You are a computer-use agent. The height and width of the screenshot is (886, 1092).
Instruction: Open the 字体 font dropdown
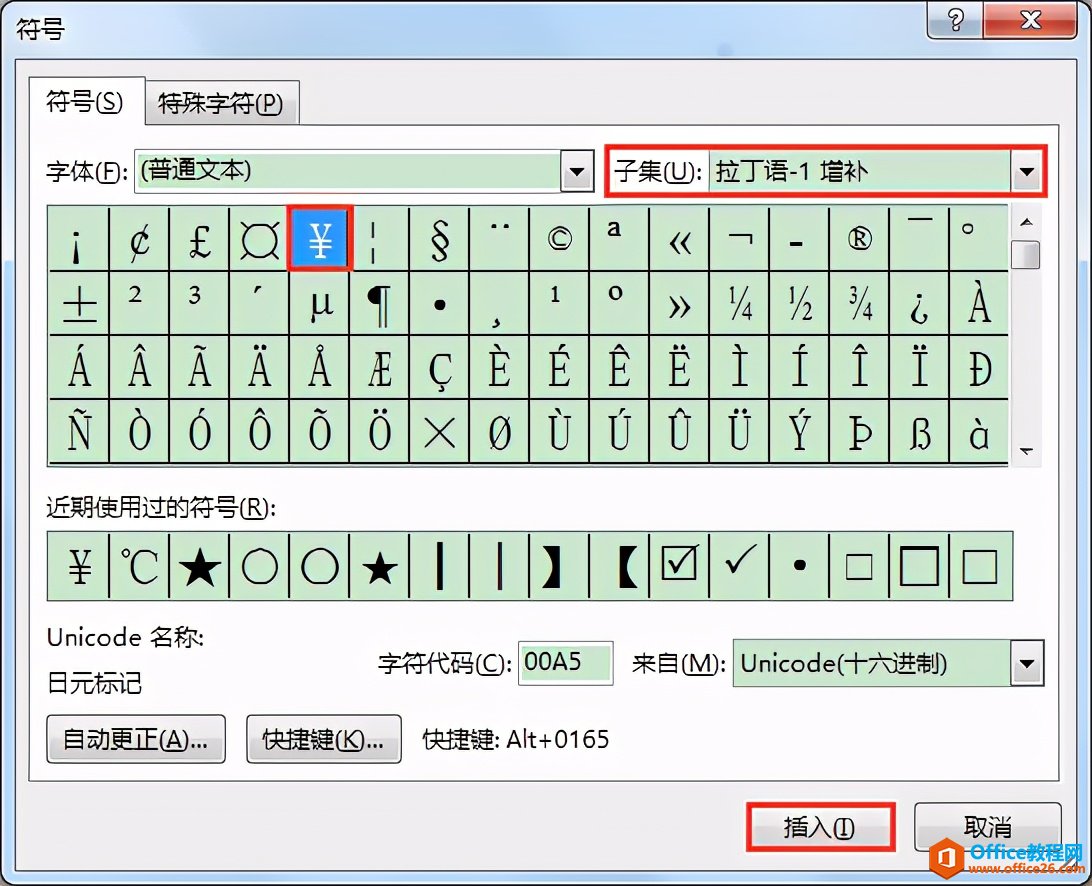tap(577, 171)
